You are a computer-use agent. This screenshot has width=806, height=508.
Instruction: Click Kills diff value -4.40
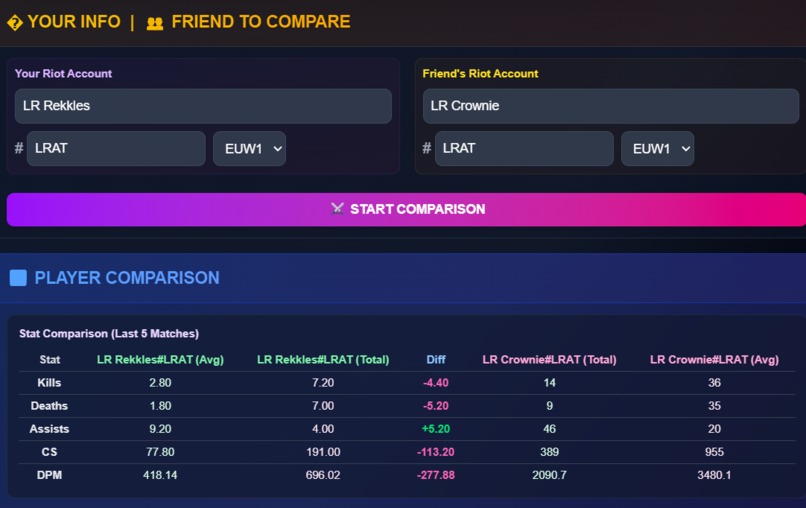pyautogui.click(x=436, y=383)
